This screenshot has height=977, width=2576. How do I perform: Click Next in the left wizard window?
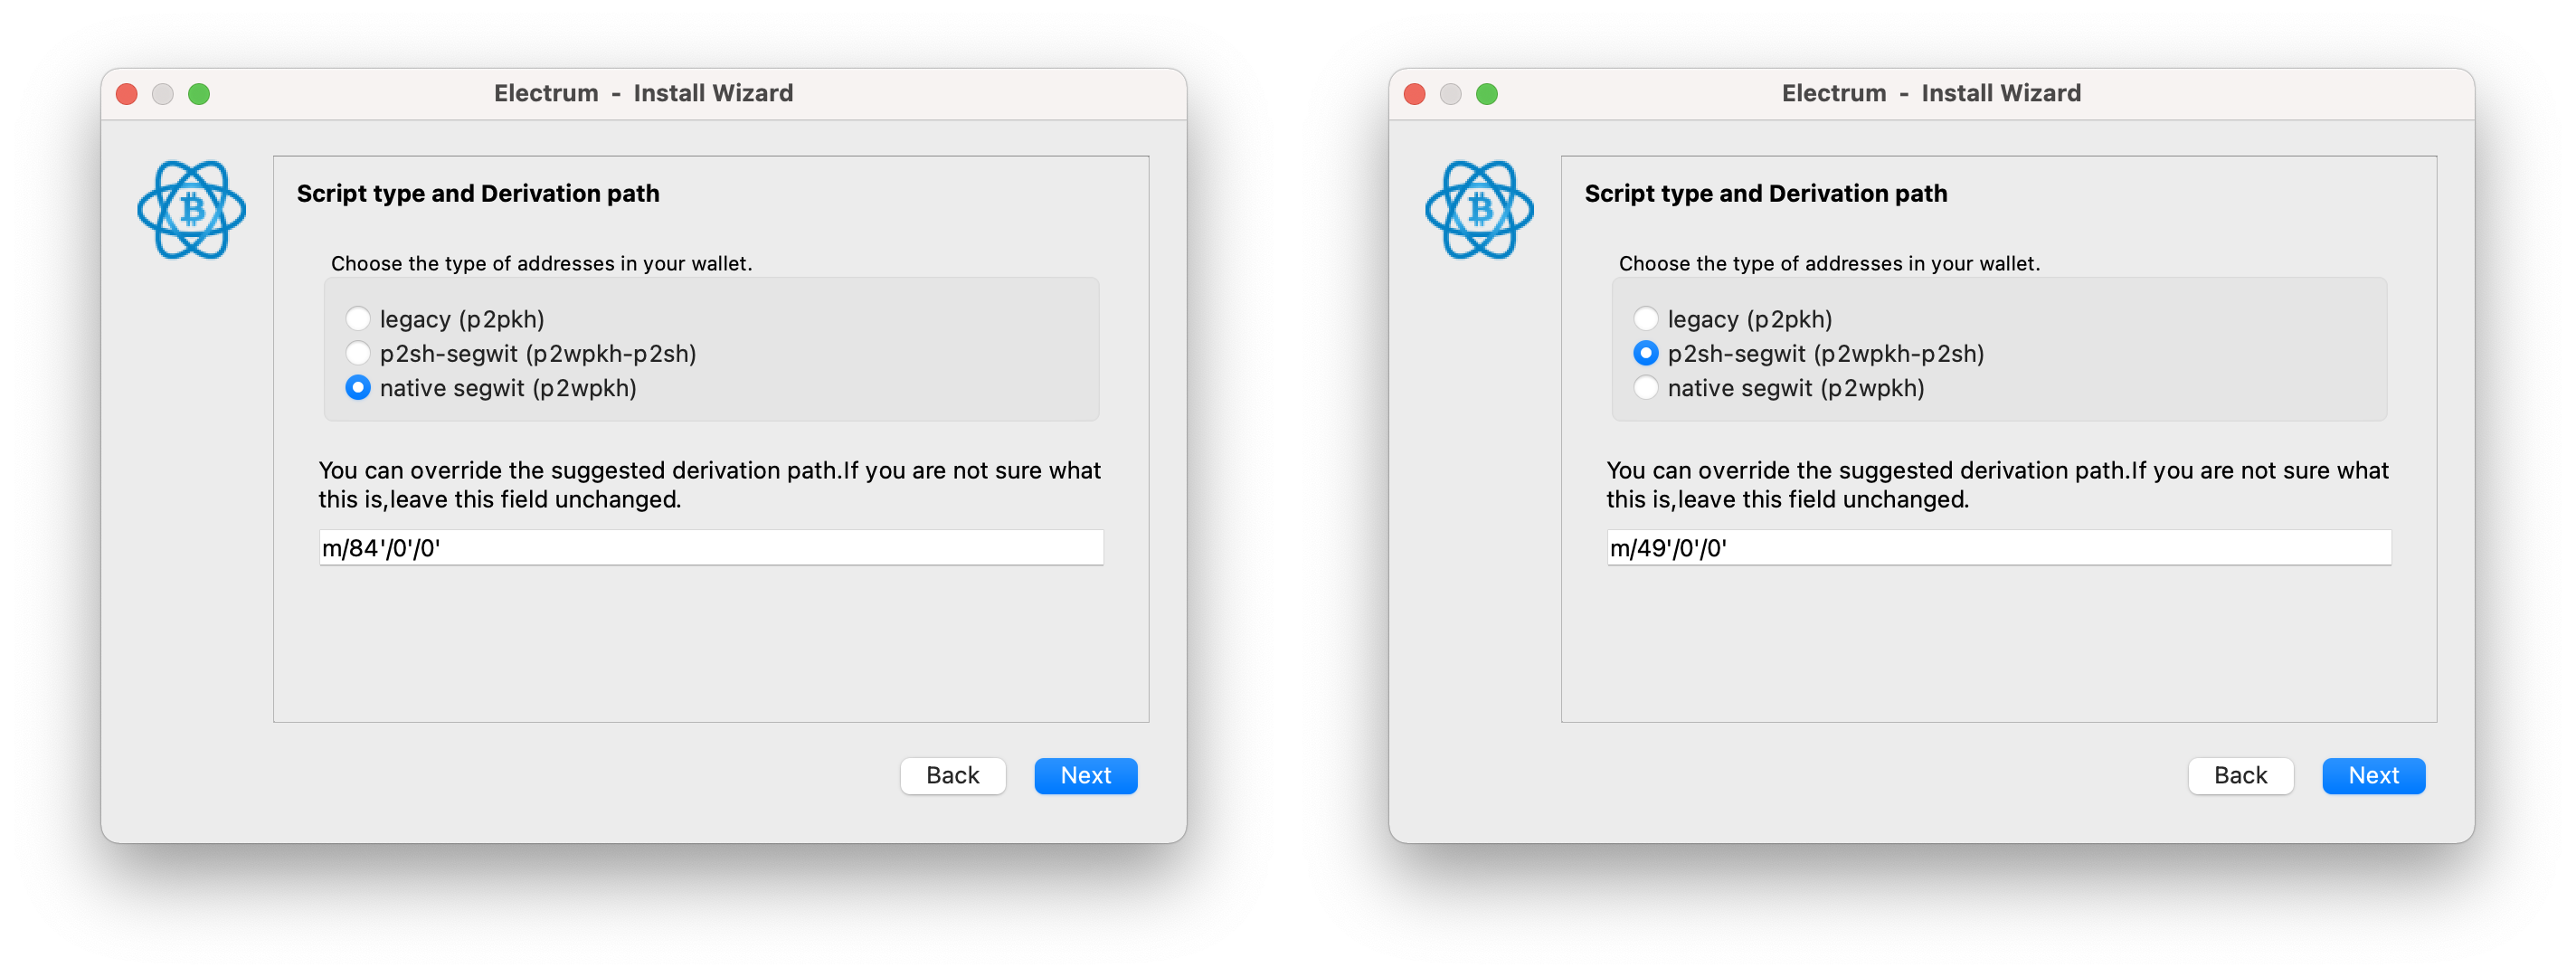coord(1085,776)
